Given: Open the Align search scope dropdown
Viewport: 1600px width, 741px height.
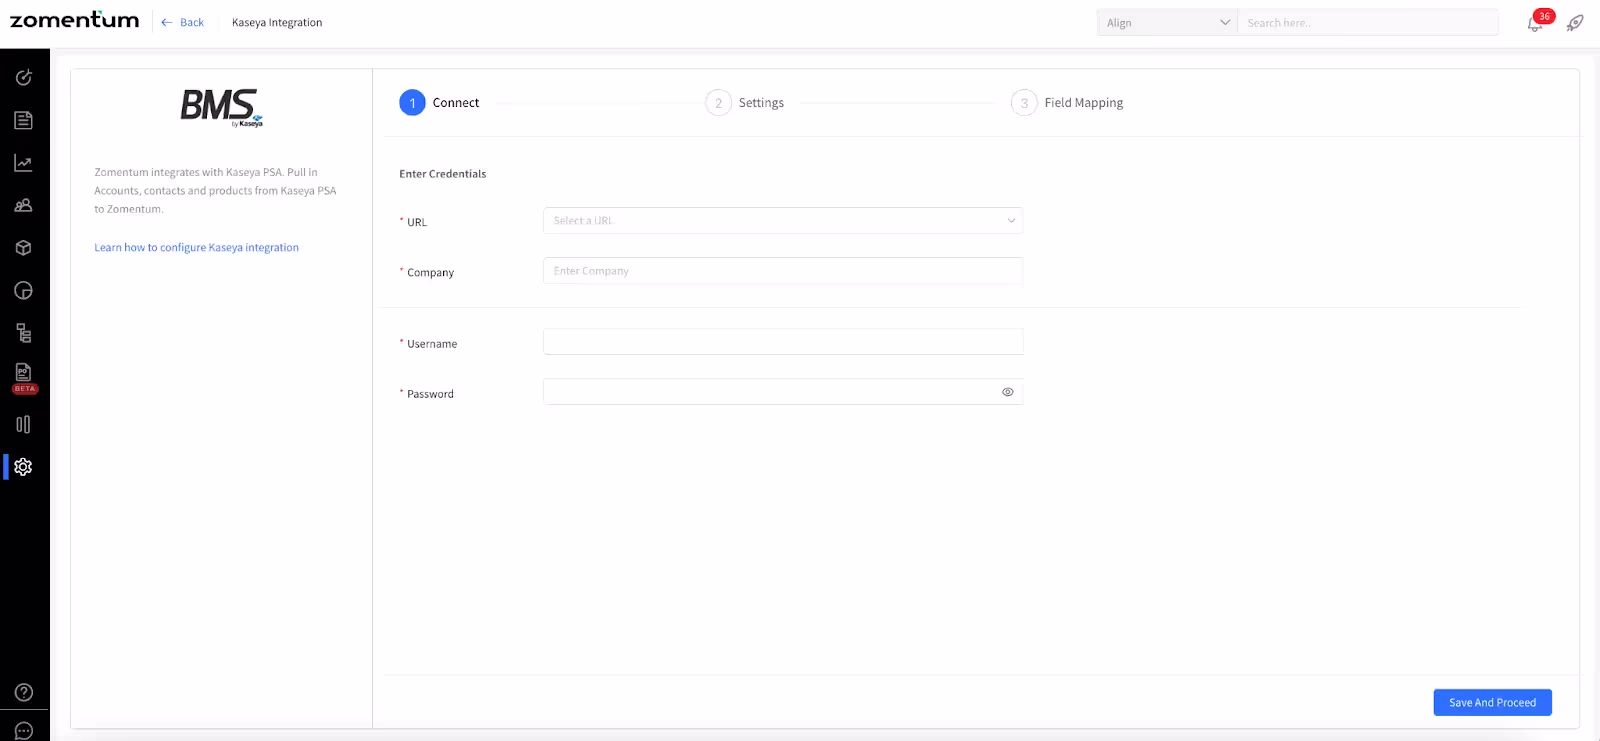Looking at the screenshot, I should tap(1167, 22).
